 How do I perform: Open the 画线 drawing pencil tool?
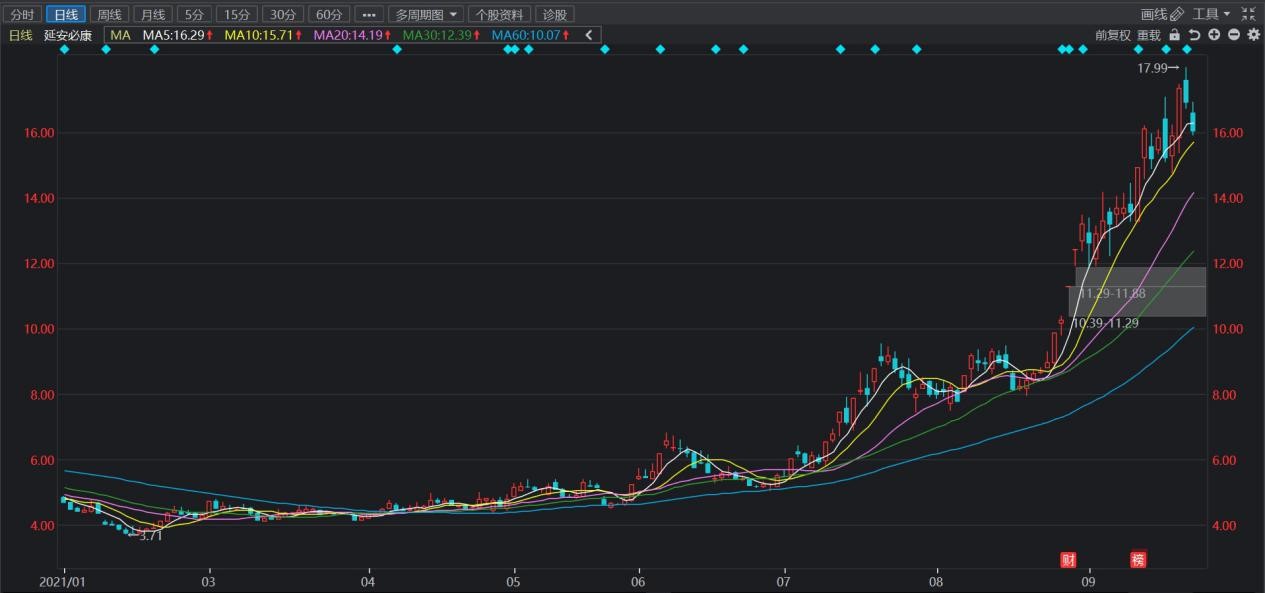pos(1162,14)
